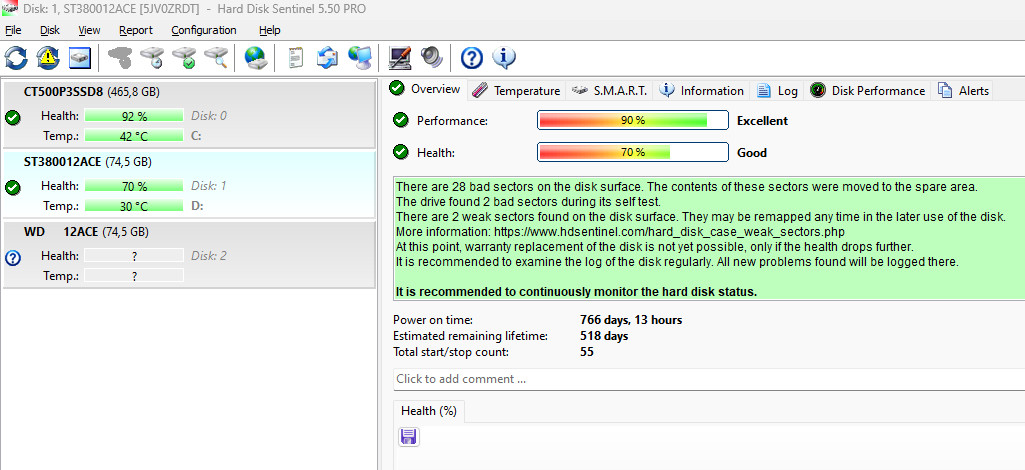Viewport: 1025px width, 470px height.
Task: Click the Health 70% bar in Overview
Action: [632, 153]
